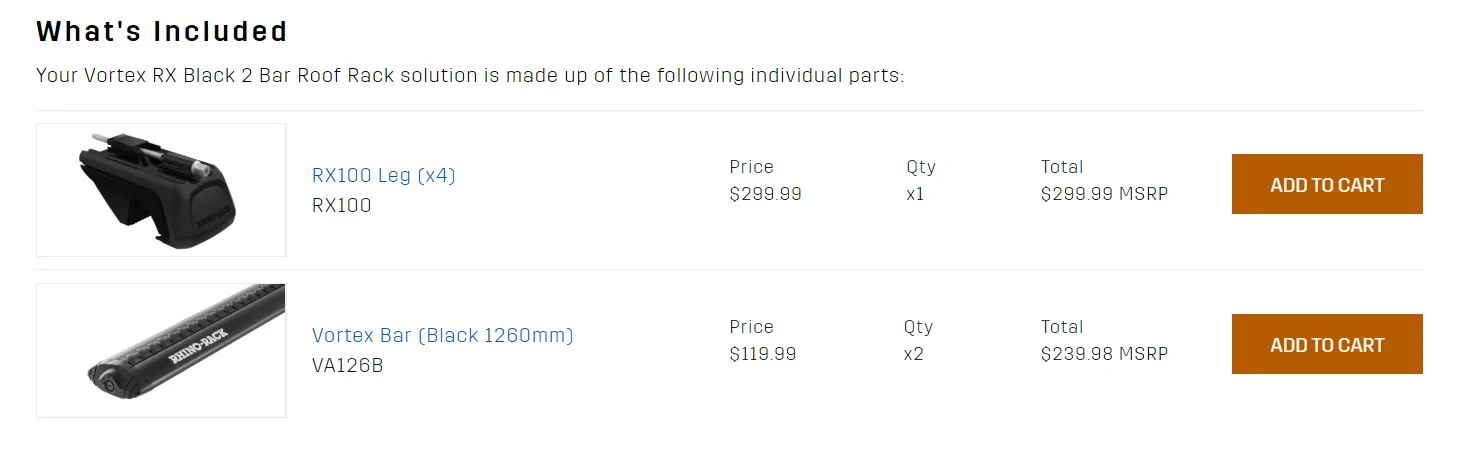Click the $299.99 MSRP total
1461x464 pixels.
point(1104,194)
